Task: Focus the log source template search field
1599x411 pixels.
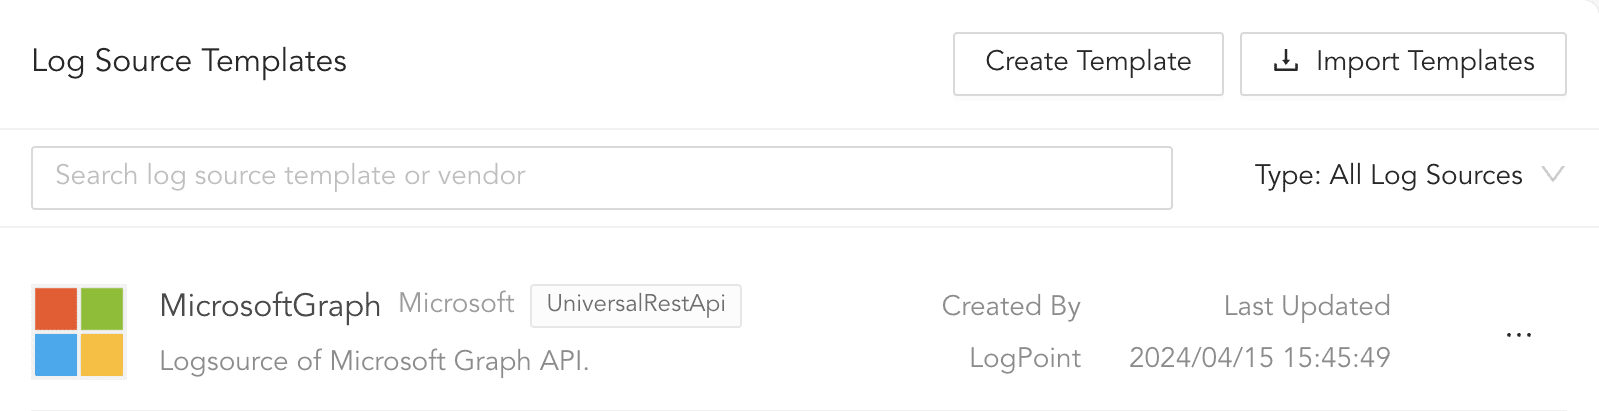Action: tap(601, 177)
